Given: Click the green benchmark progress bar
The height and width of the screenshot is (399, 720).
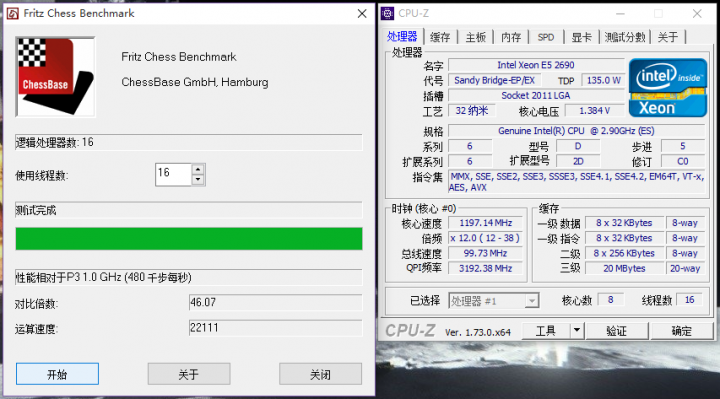Looking at the screenshot, I should [x=189, y=239].
